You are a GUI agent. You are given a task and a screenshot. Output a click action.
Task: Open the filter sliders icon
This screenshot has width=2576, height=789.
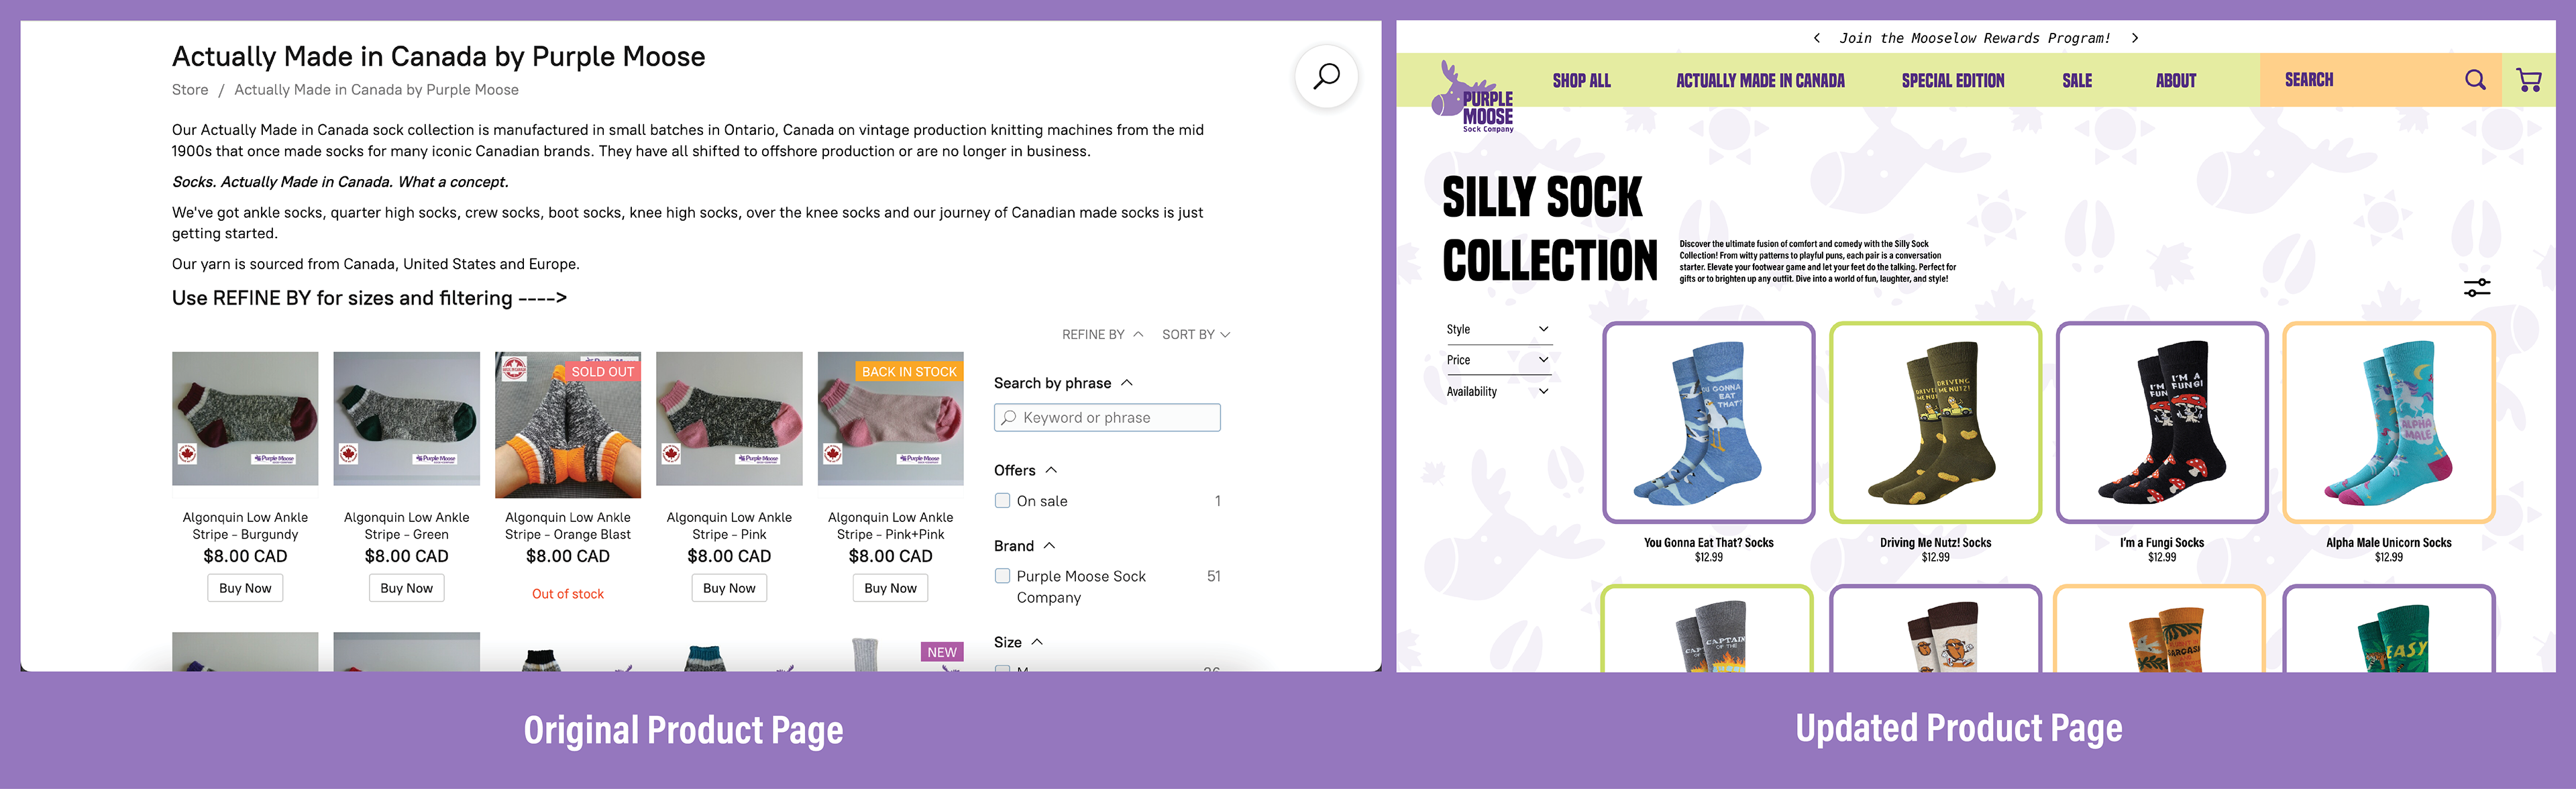tap(2477, 288)
